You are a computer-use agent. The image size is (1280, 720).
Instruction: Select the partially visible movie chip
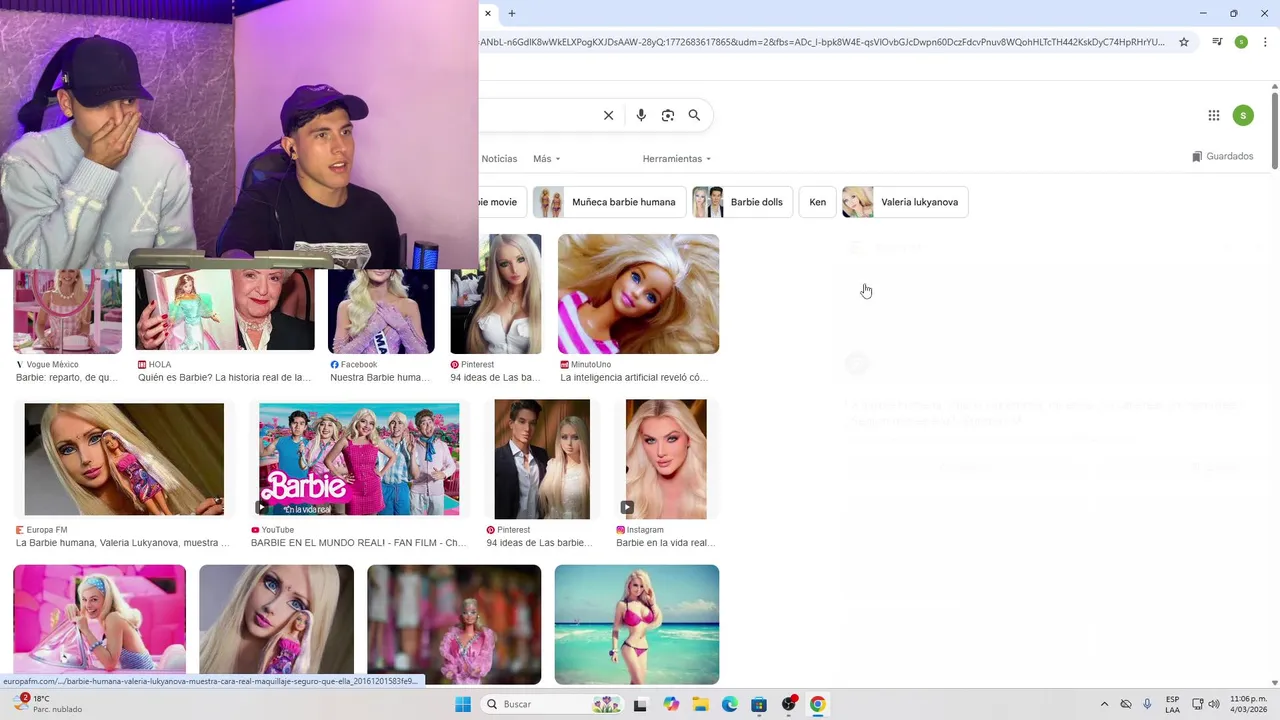tap(502, 202)
